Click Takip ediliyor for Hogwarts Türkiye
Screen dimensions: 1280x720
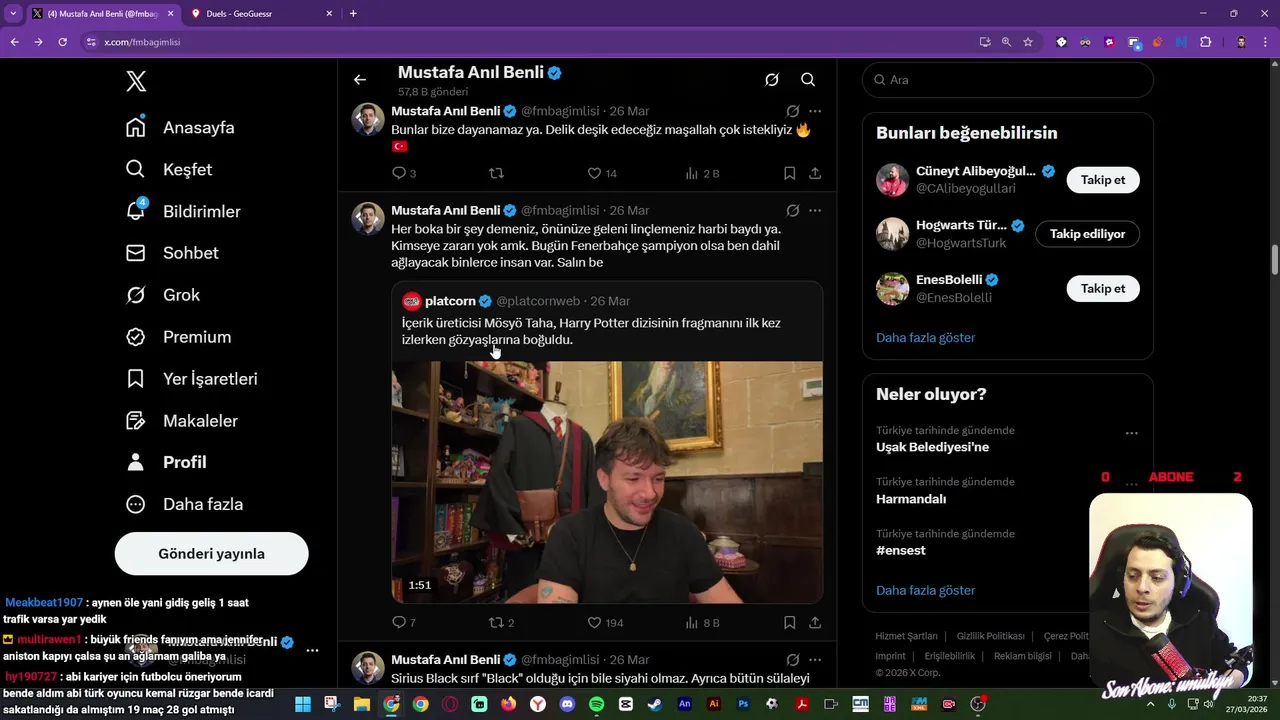1087,234
